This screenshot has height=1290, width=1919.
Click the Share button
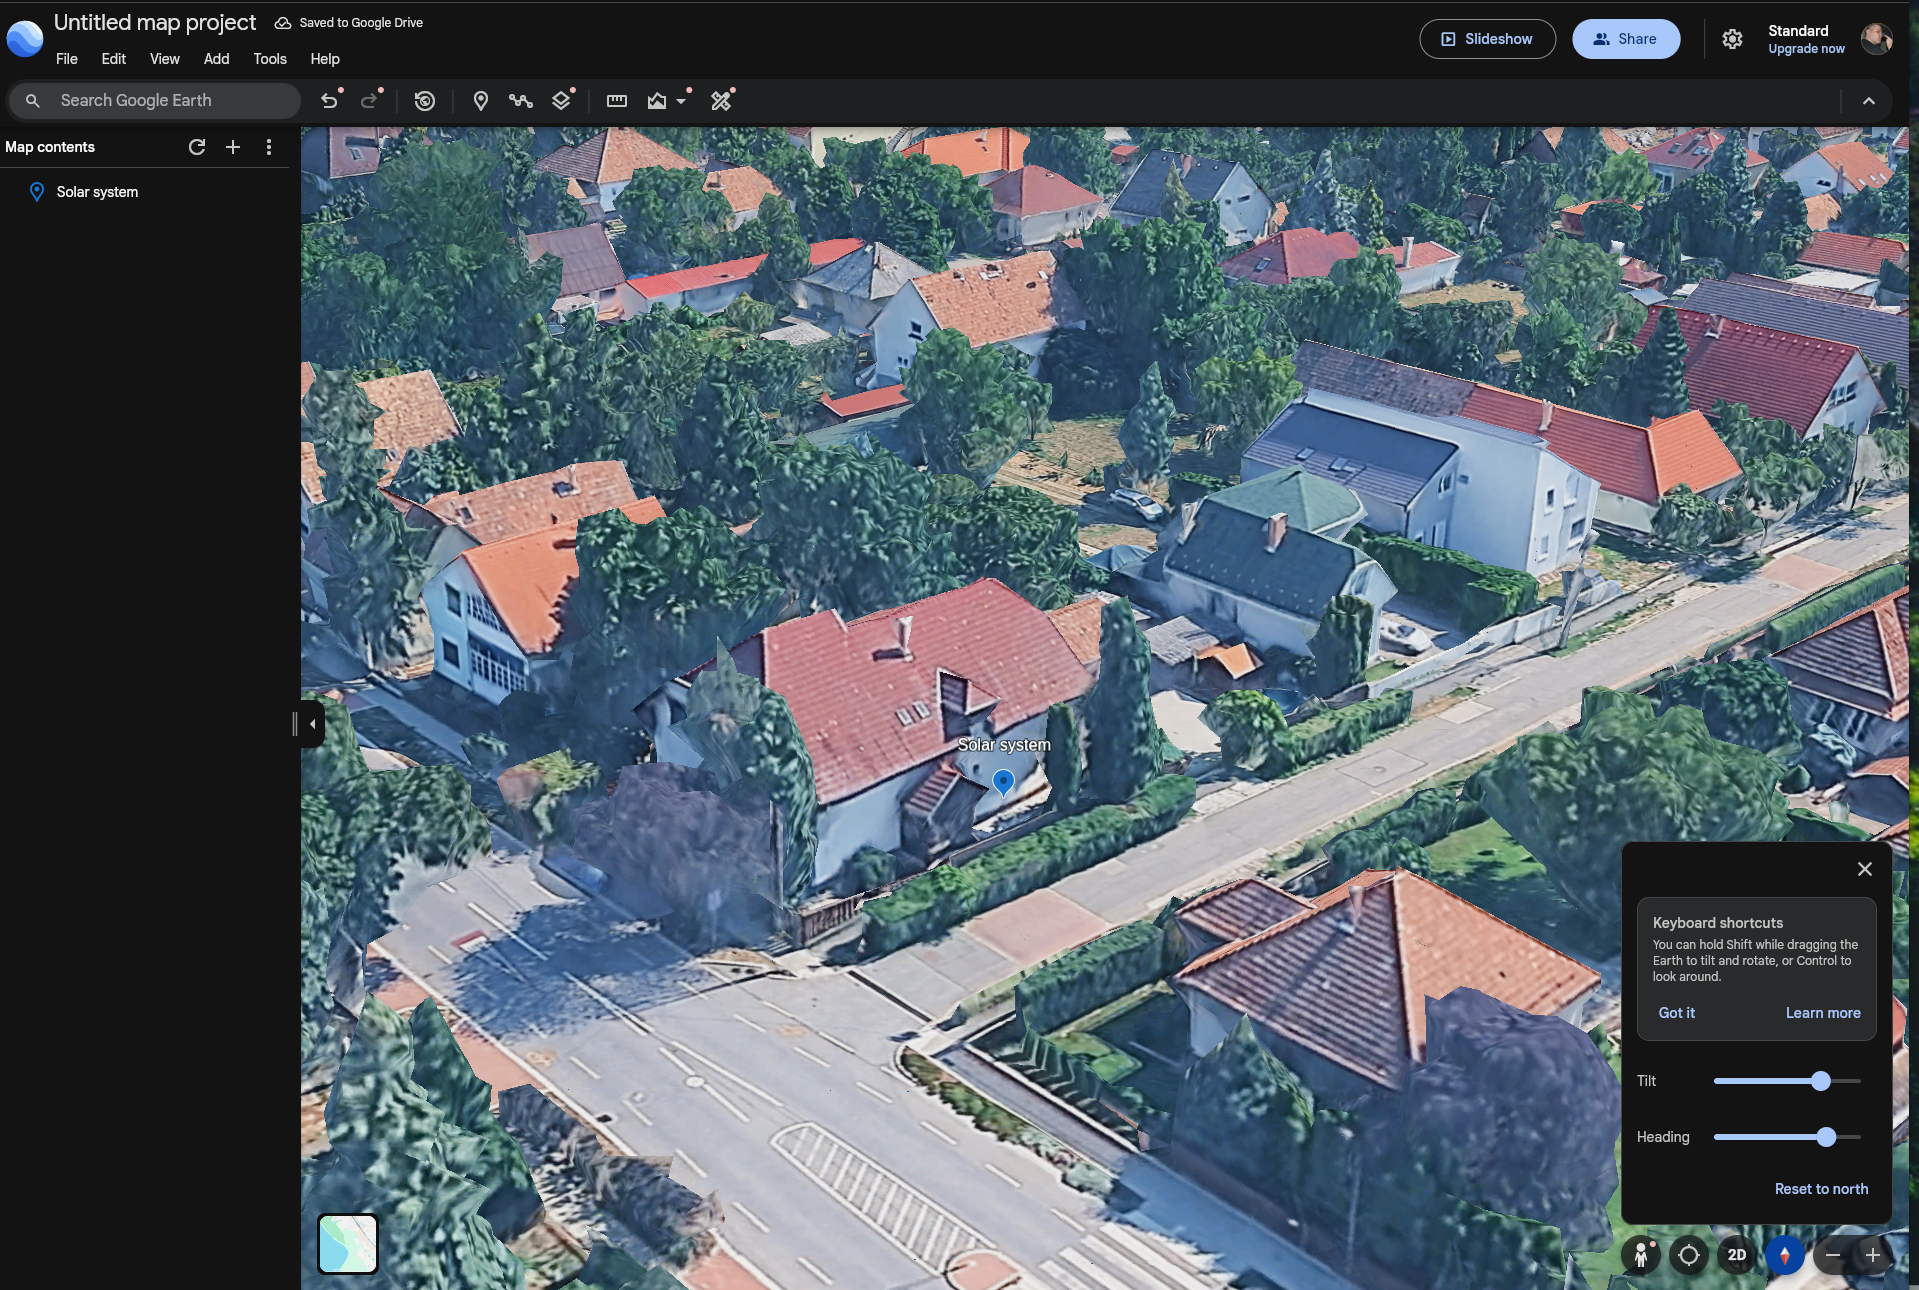coord(1626,39)
